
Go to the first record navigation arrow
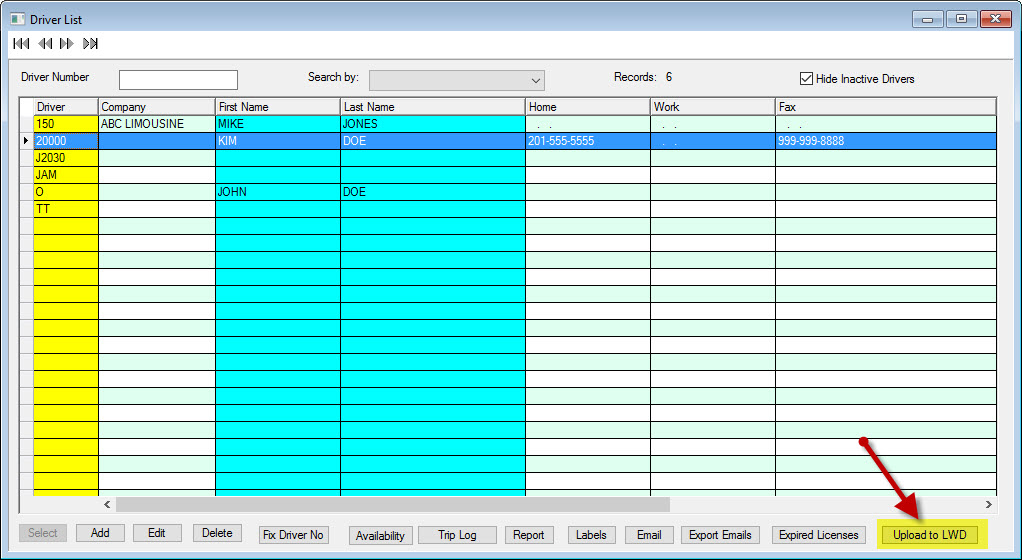21,44
